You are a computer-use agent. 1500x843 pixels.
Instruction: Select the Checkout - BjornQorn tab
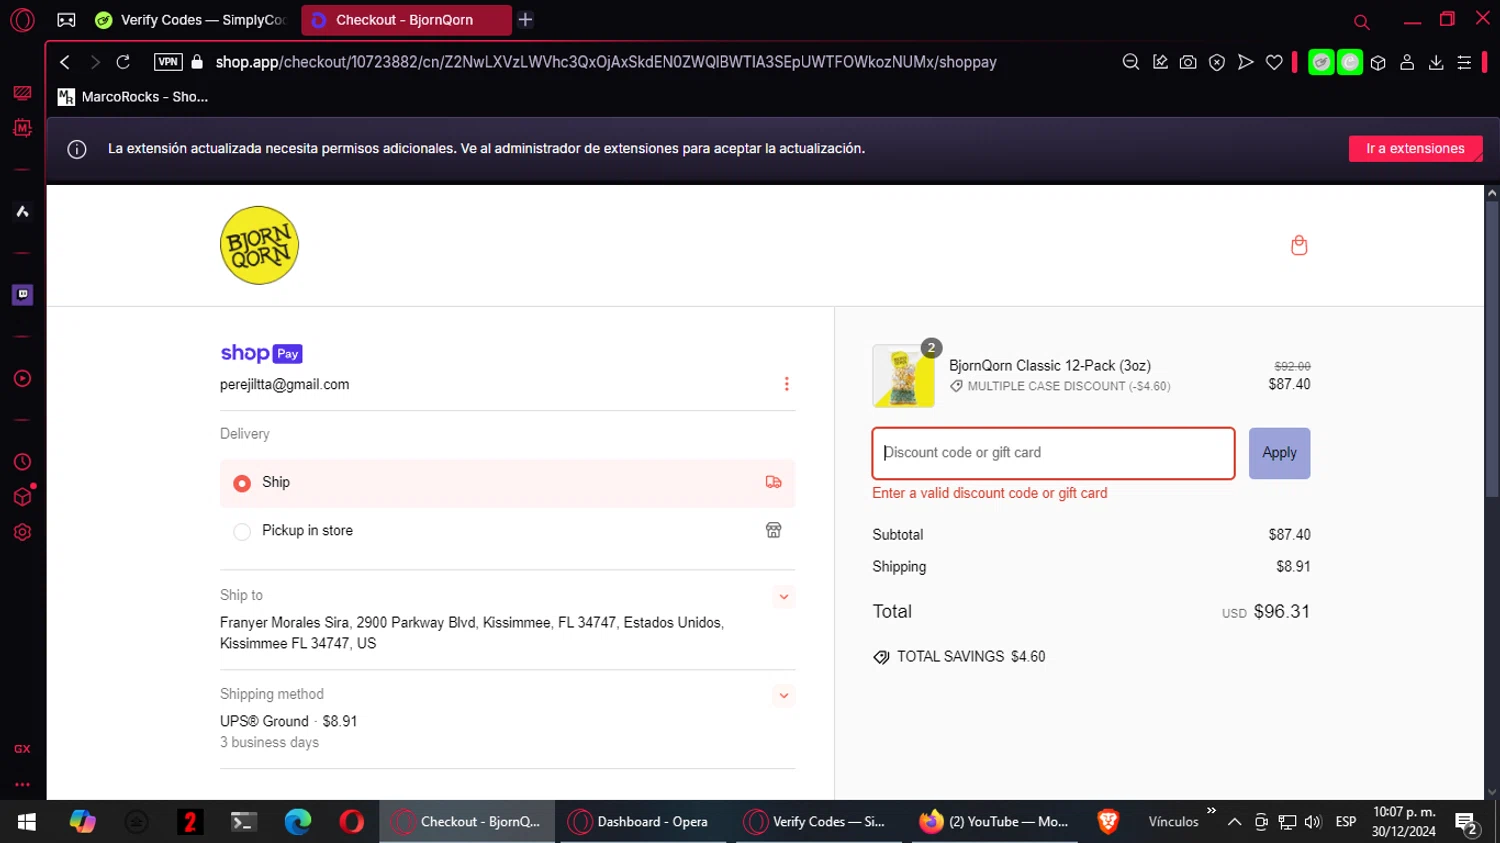pyautogui.click(x=405, y=20)
